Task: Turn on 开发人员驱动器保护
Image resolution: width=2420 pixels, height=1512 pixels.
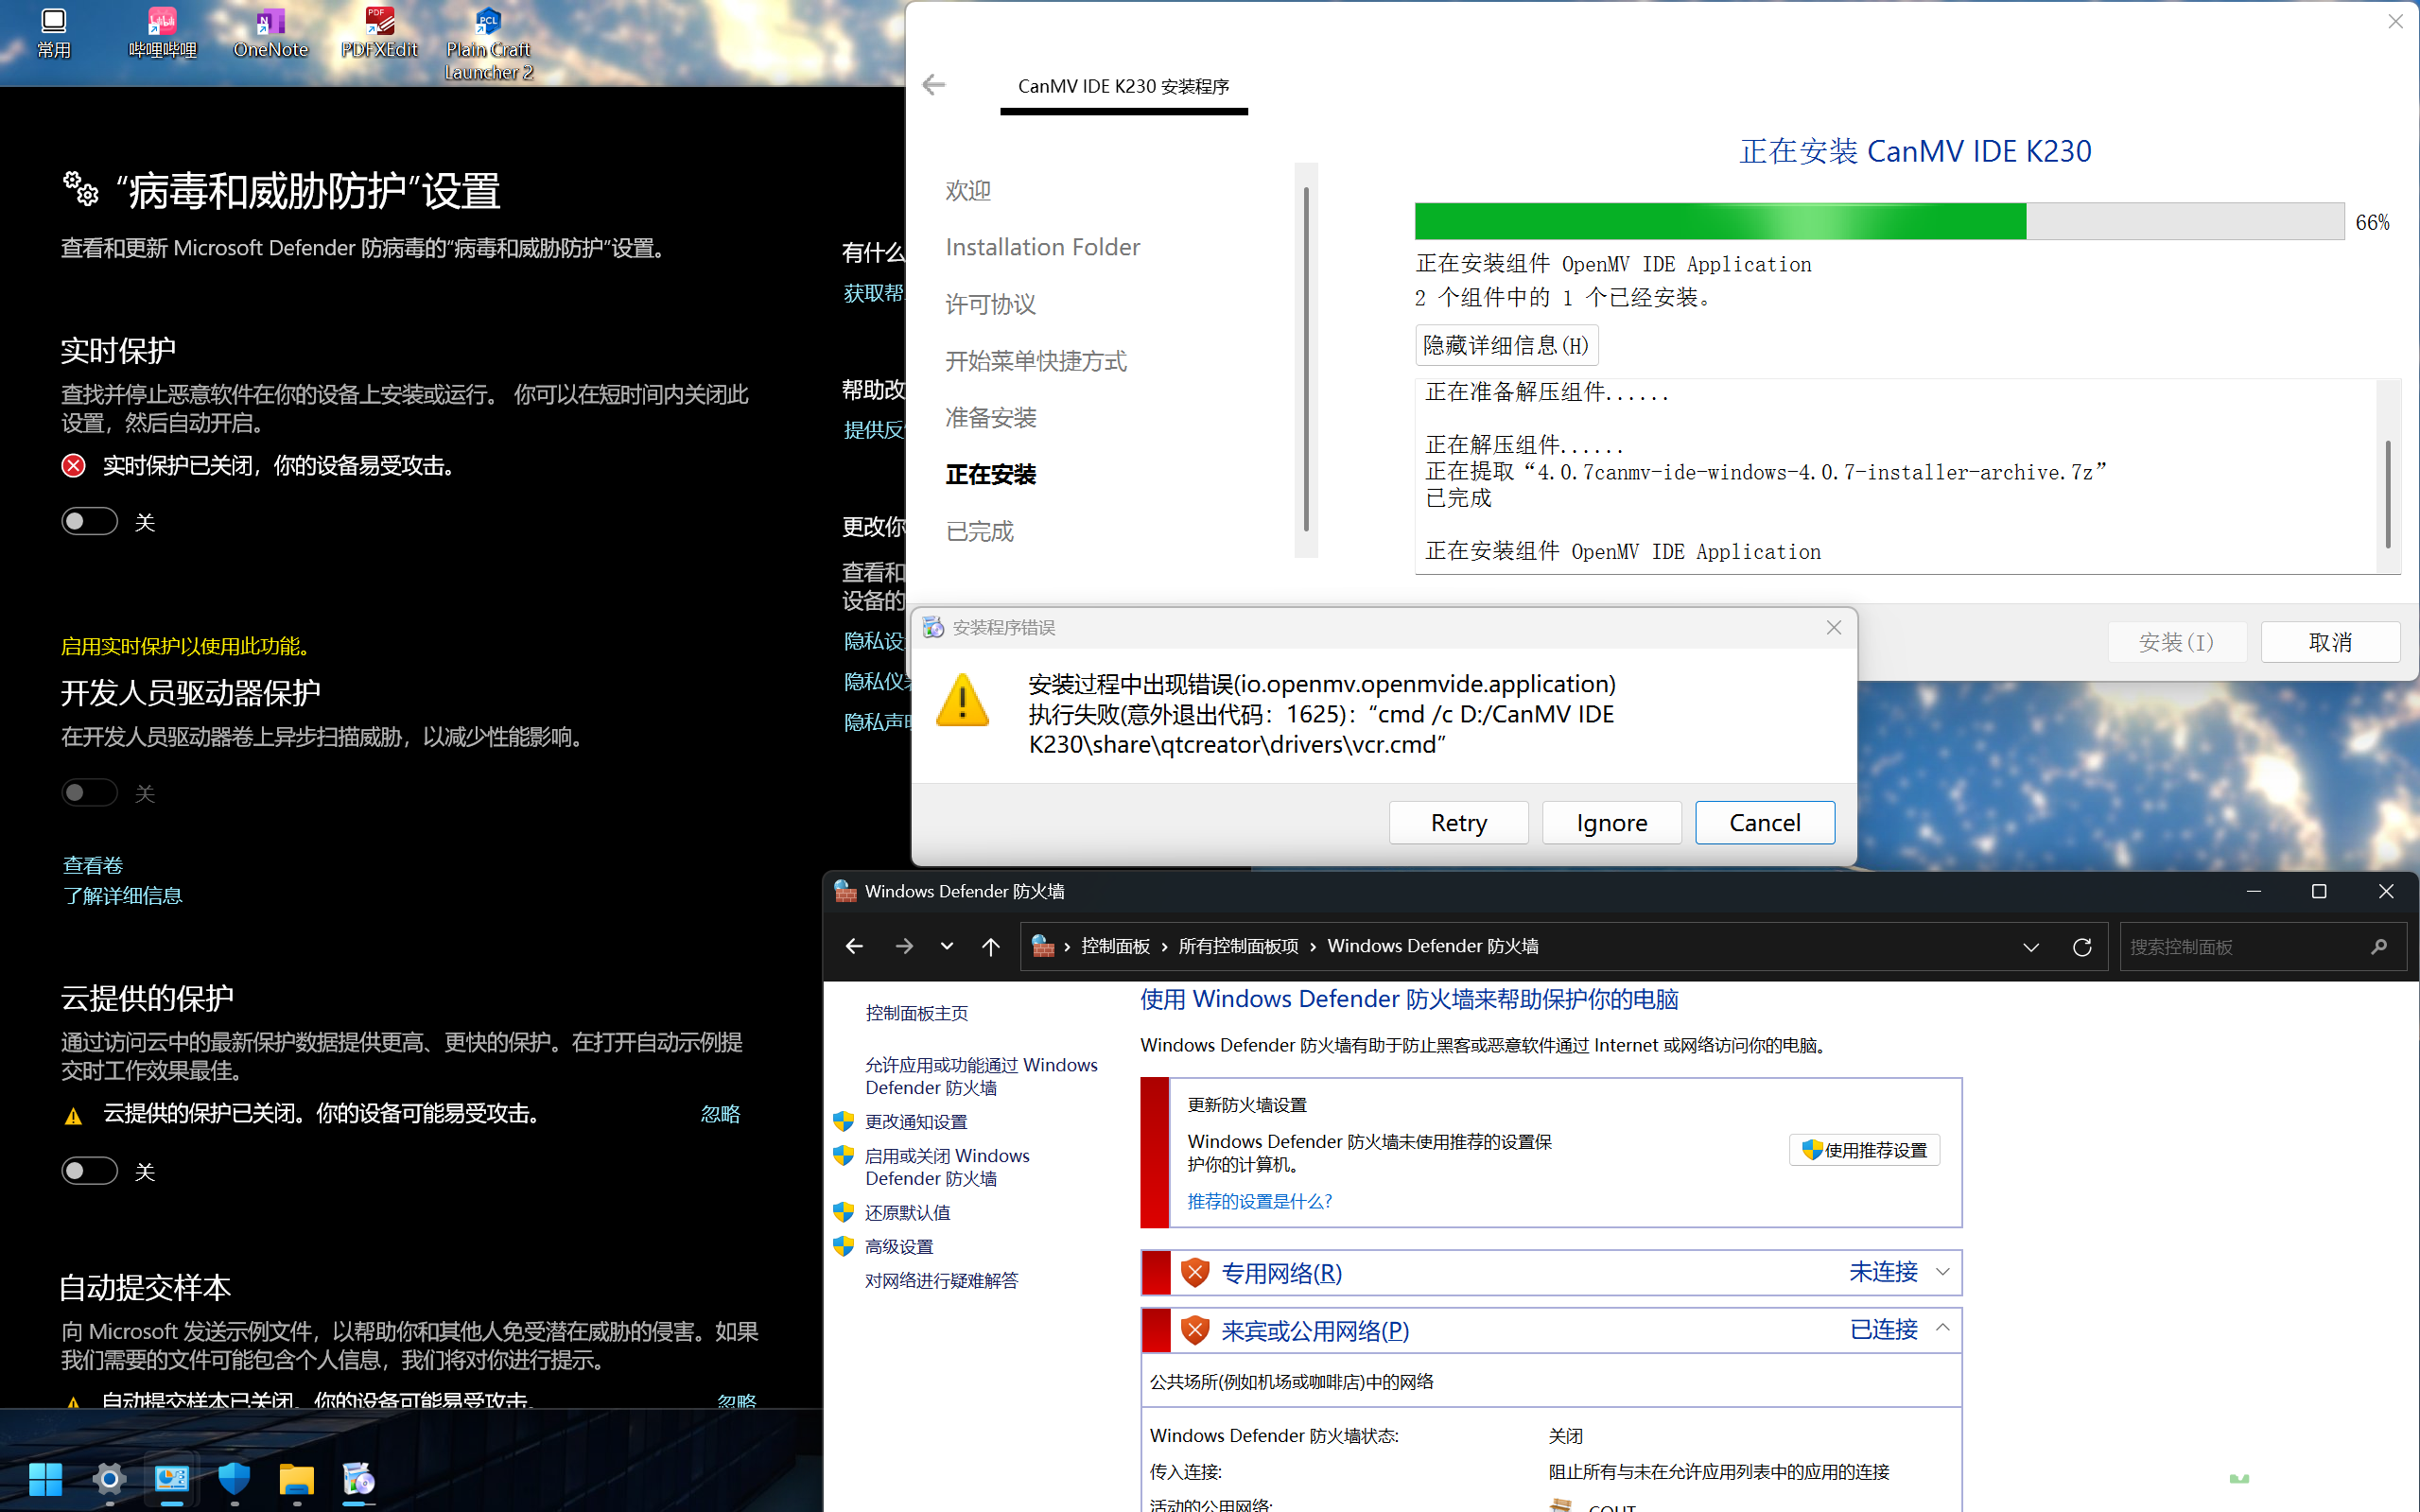Action: [89, 792]
